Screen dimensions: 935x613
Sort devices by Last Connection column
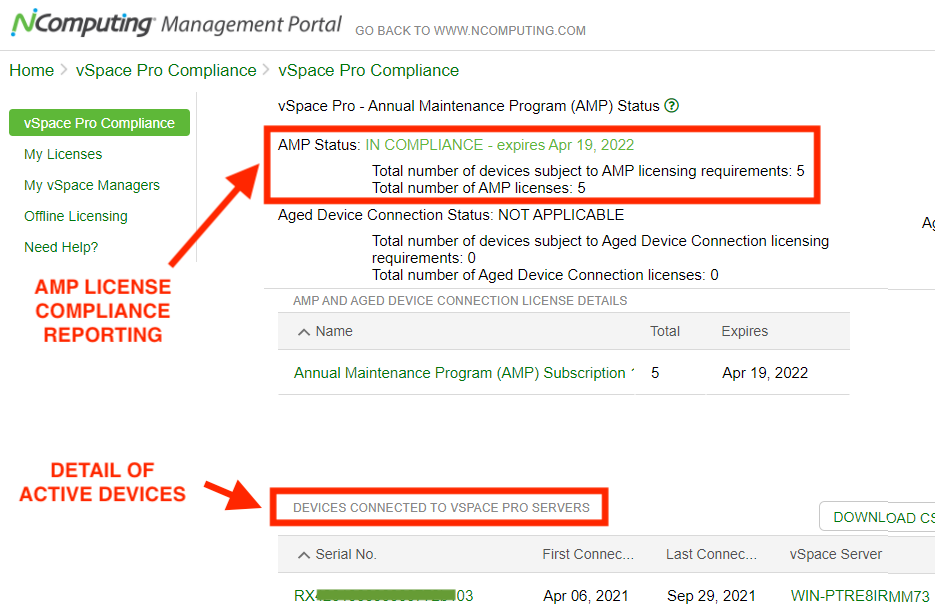pyautogui.click(x=711, y=554)
